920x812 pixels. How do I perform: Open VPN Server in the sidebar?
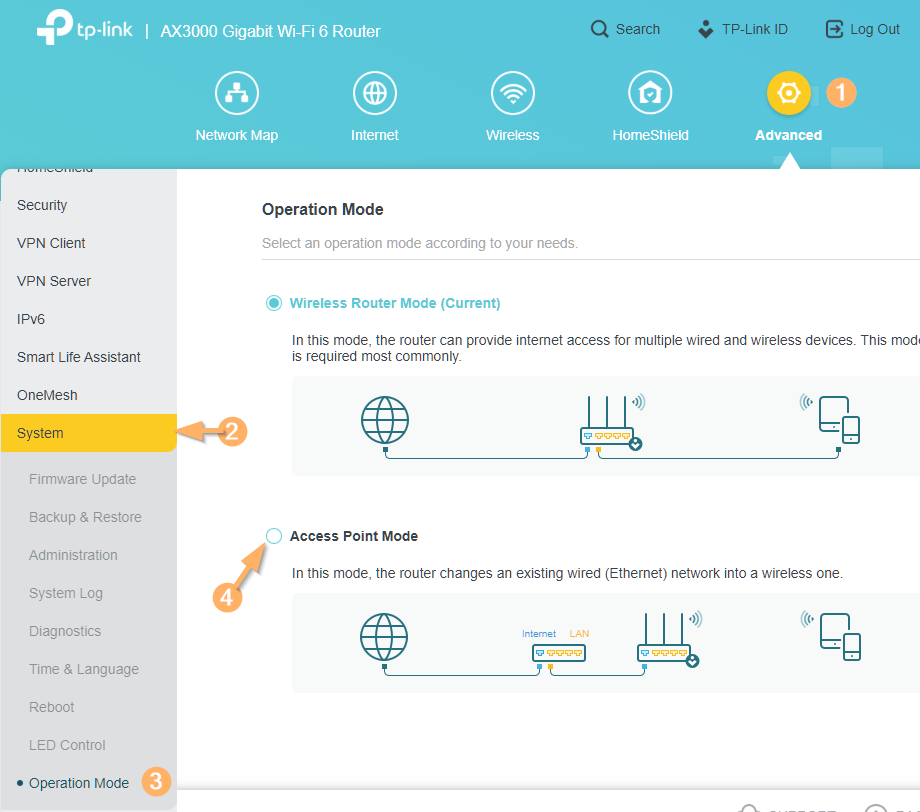(x=89, y=281)
